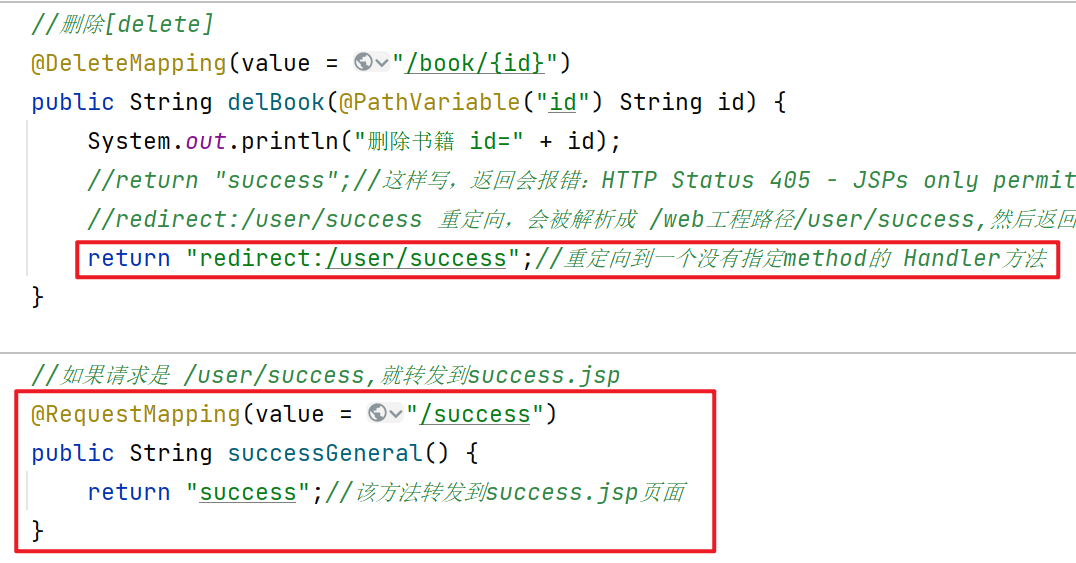
Task: Expand the dropdown chevron next to DeleteMapping globe
Action: click(x=382, y=63)
